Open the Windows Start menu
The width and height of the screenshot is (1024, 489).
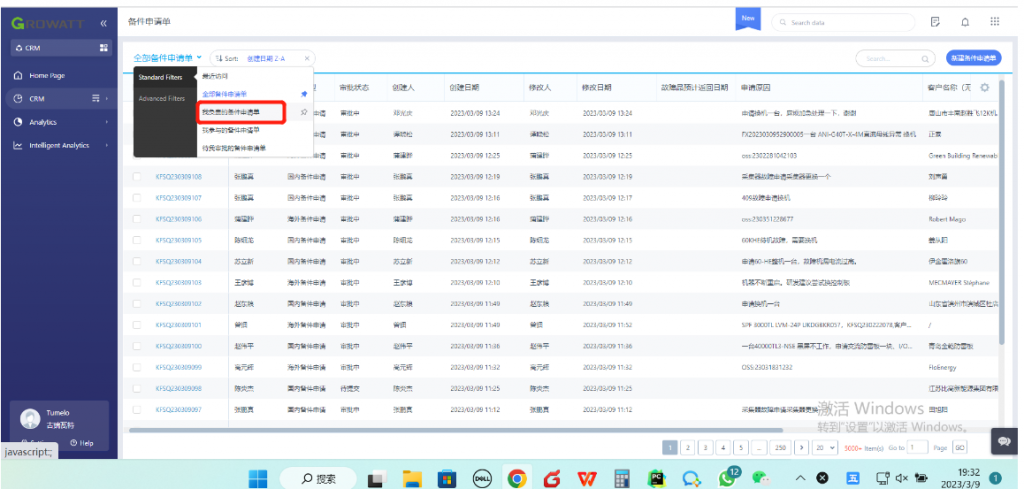pos(258,479)
